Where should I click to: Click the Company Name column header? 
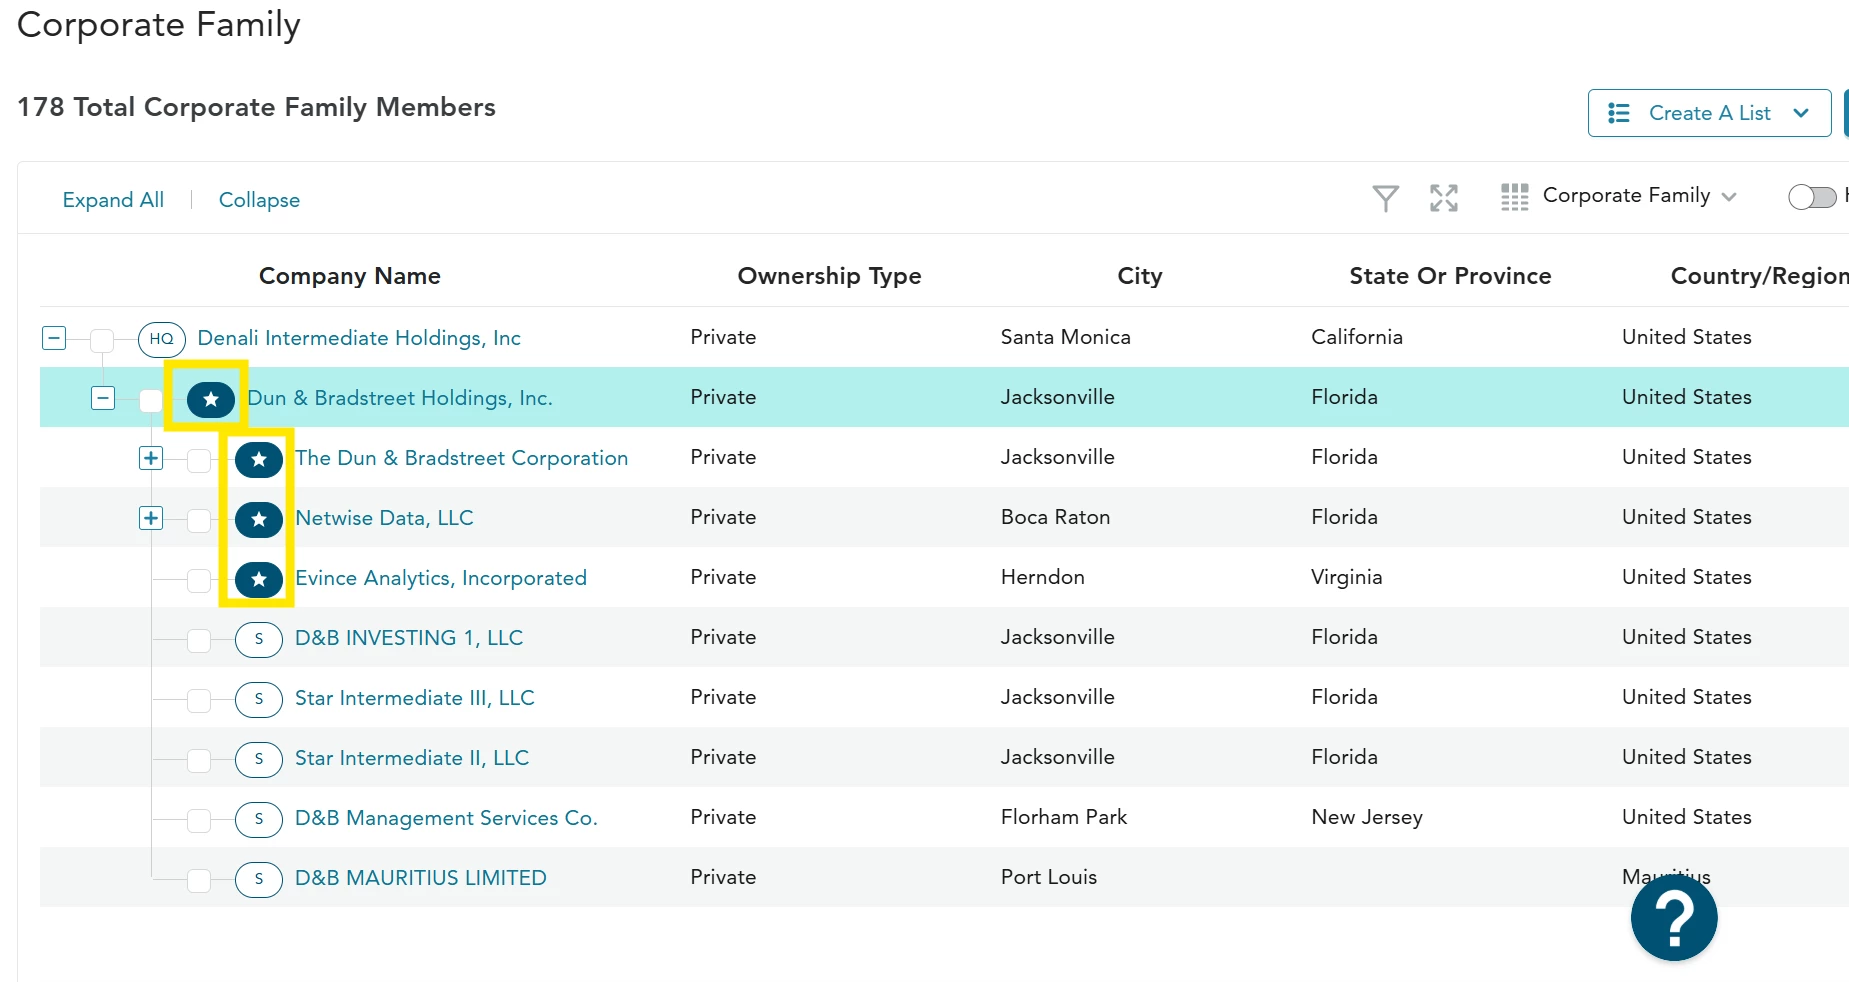click(349, 276)
